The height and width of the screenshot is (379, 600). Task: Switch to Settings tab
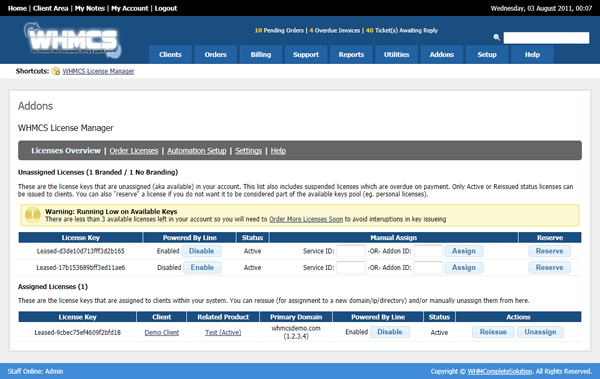pyautogui.click(x=248, y=151)
